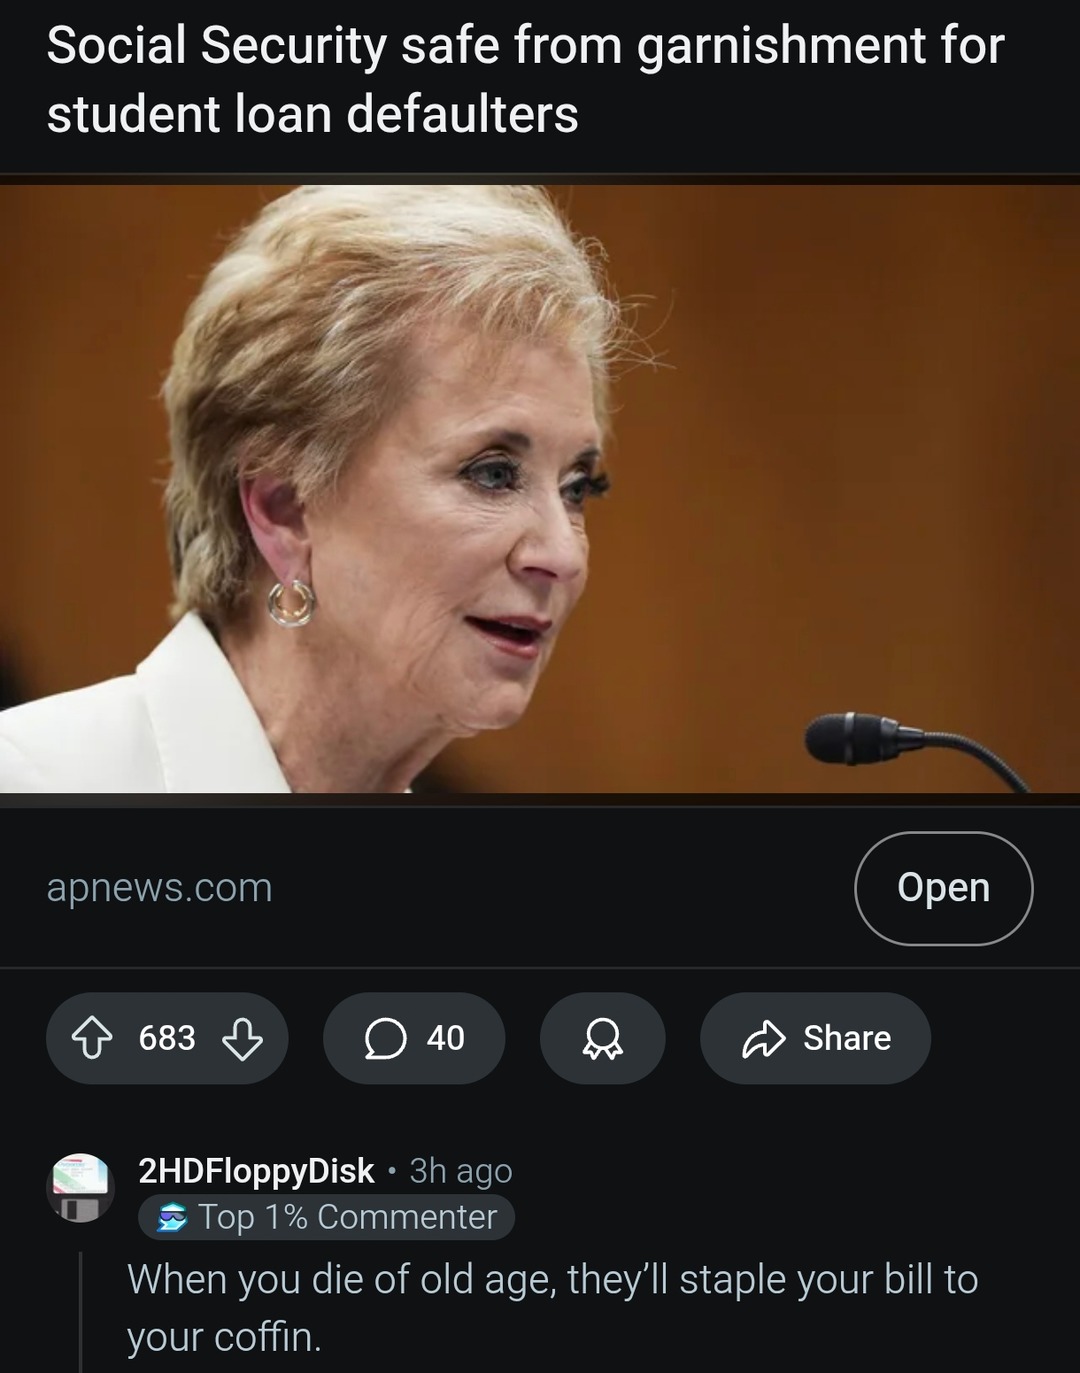
Task: Downvote the post with 683 votes
Action: (x=242, y=1038)
